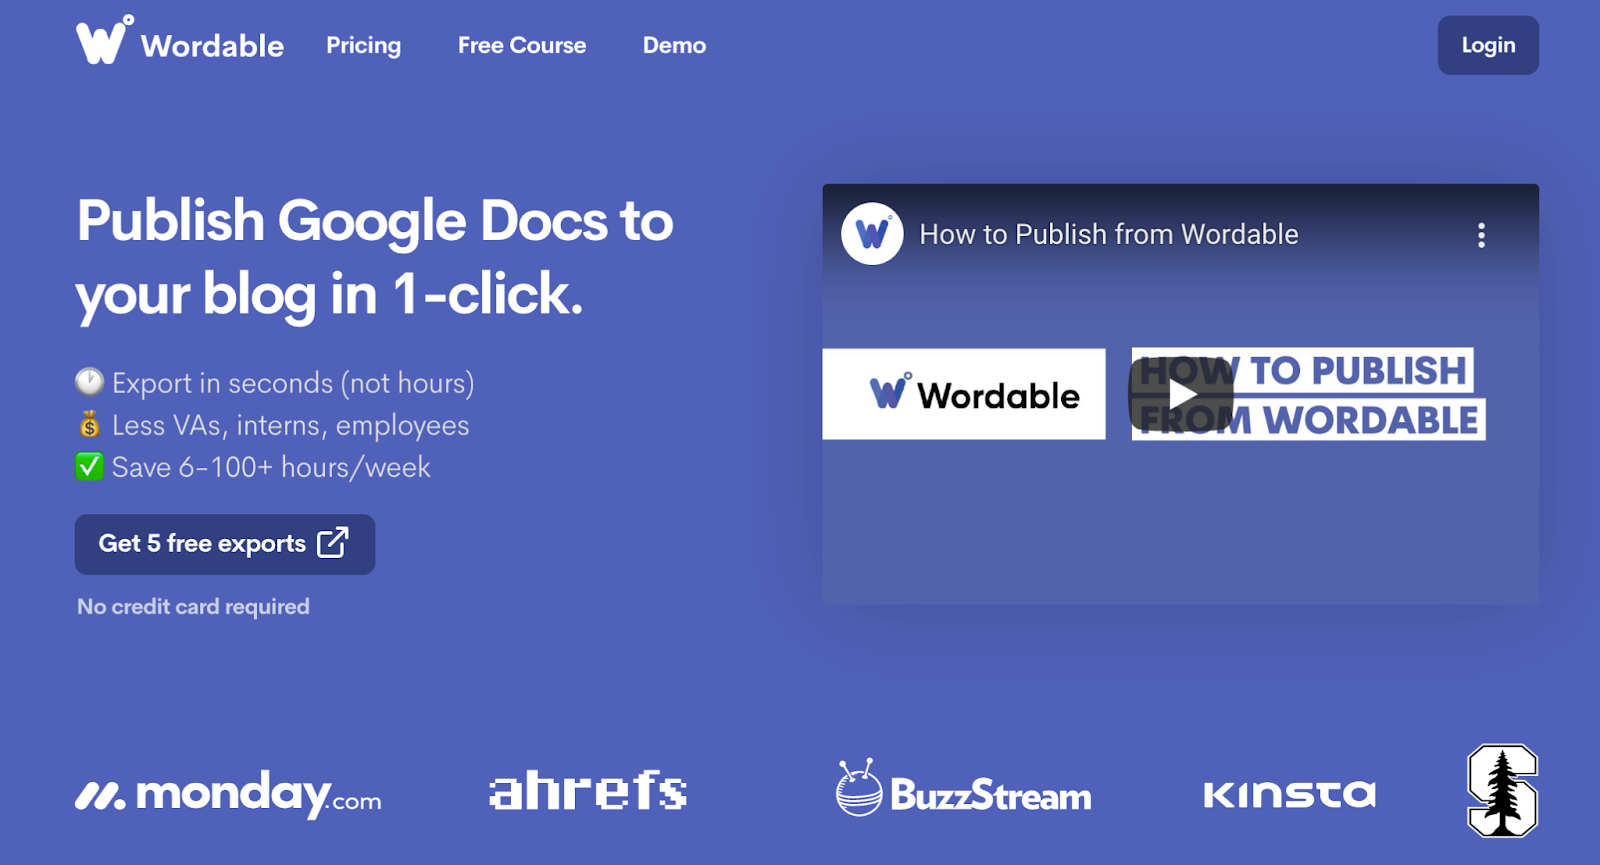
Task: Go to the Demo page
Action: click(674, 45)
